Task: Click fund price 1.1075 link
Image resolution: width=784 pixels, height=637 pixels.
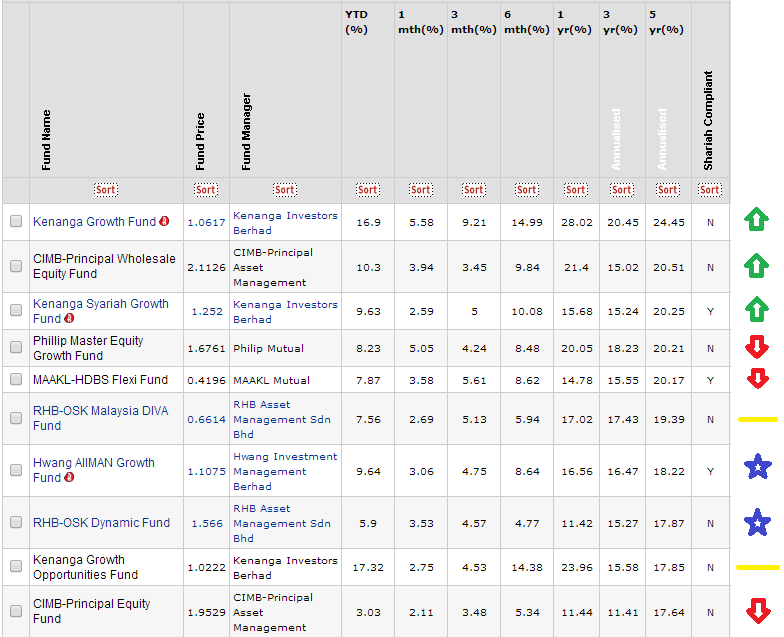Action: 206,472
